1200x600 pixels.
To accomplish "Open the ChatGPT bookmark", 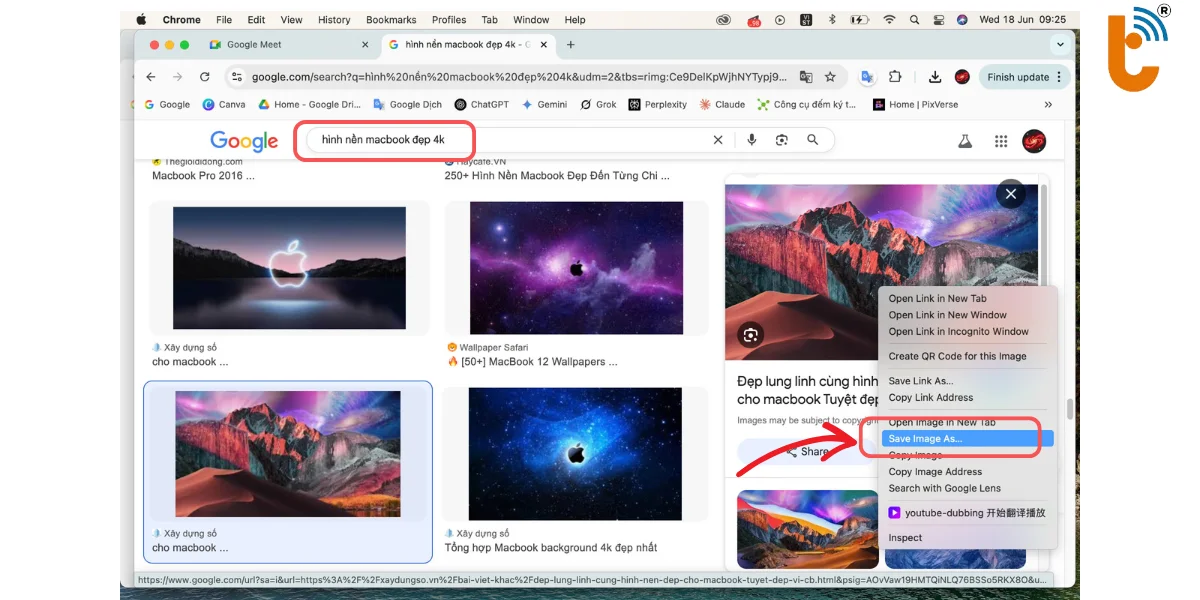I will click(482, 104).
